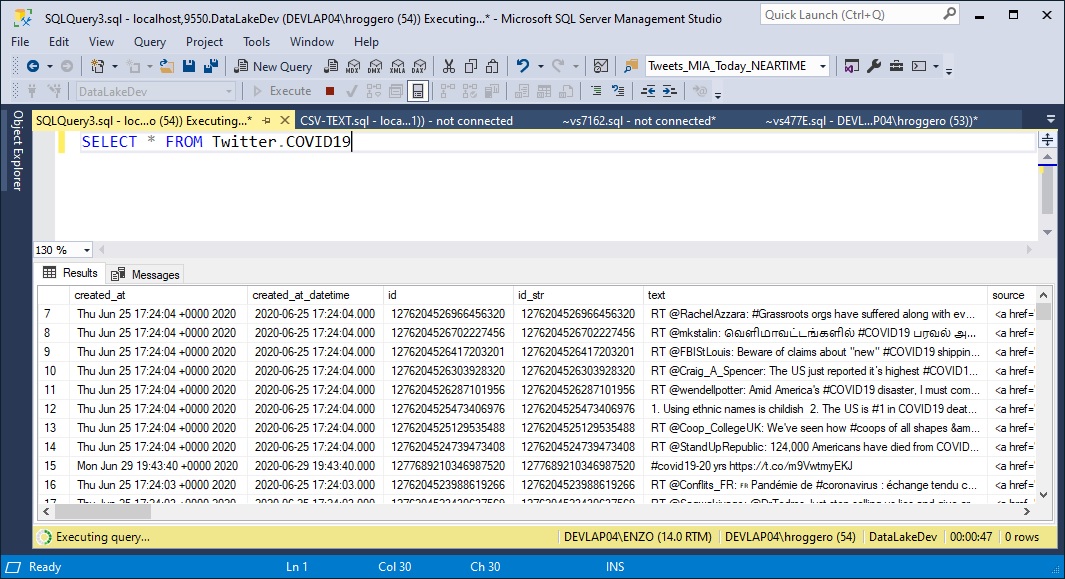Cancel the executing query with the red stop button
This screenshot has height=579, width=1065.
coord(330,91)
